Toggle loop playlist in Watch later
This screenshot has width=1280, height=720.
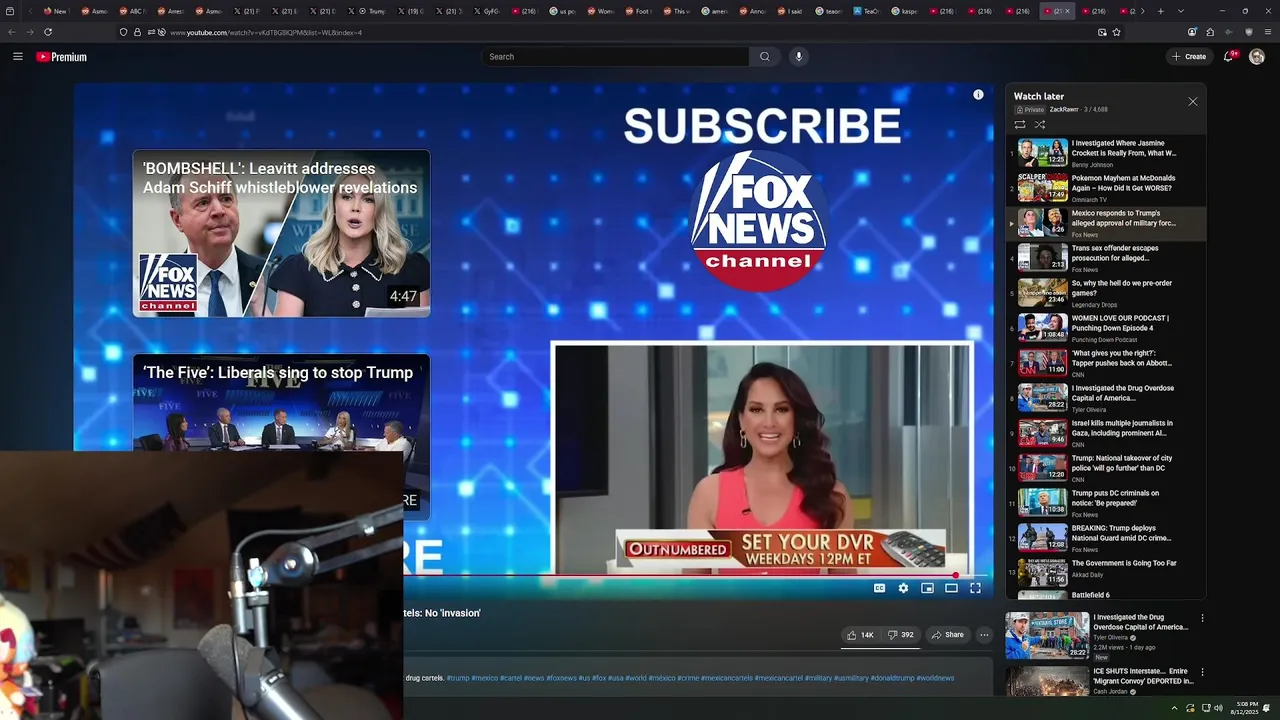click(x=1020, y=125)
